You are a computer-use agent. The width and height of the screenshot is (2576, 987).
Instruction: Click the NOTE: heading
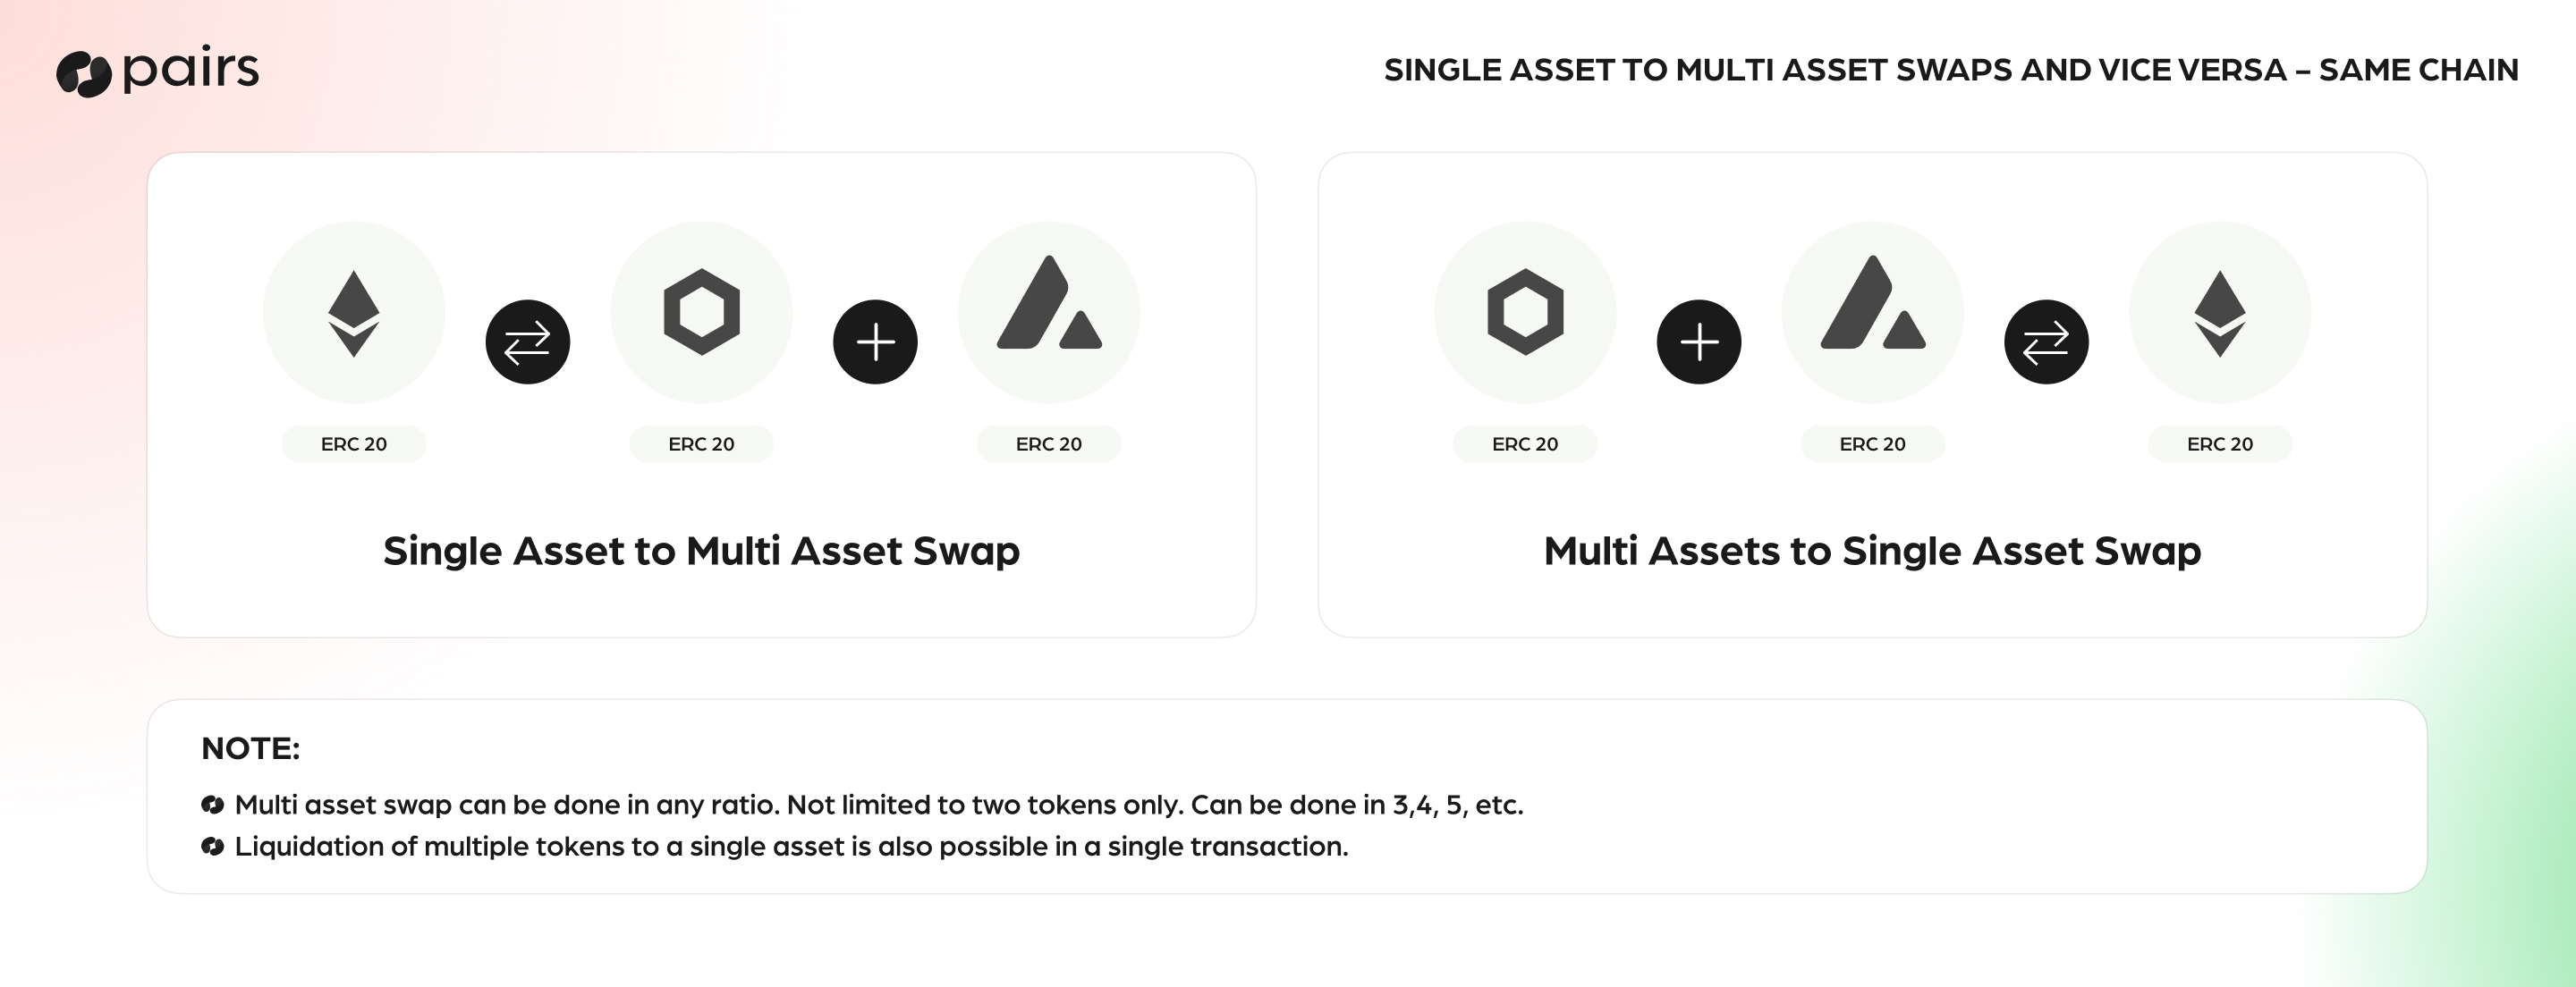click(x=250, y=748)
